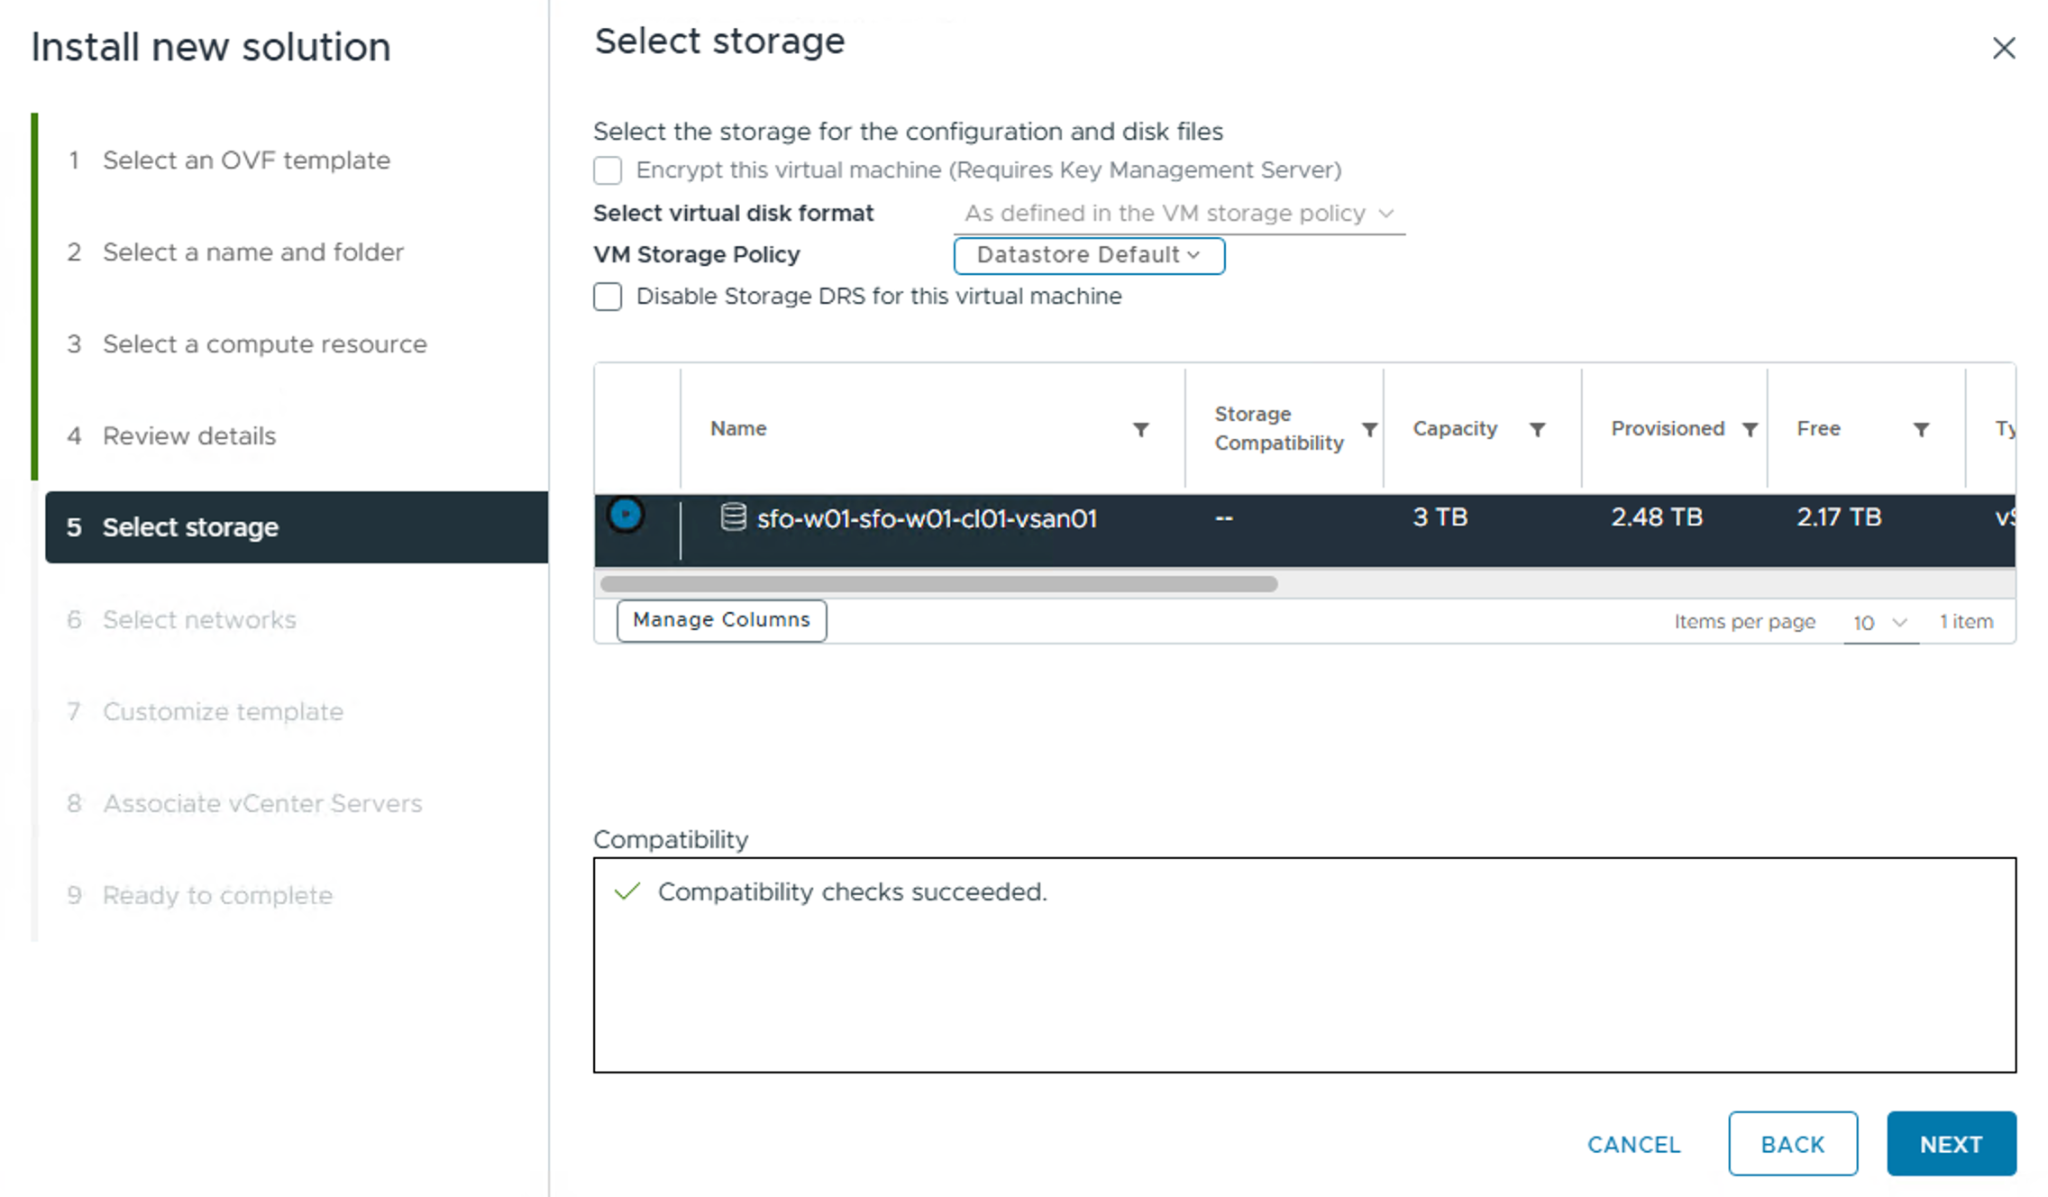Open the Items per page dropdown
Viewport: 2048px width, 1197px height.
click(1879, 622)
